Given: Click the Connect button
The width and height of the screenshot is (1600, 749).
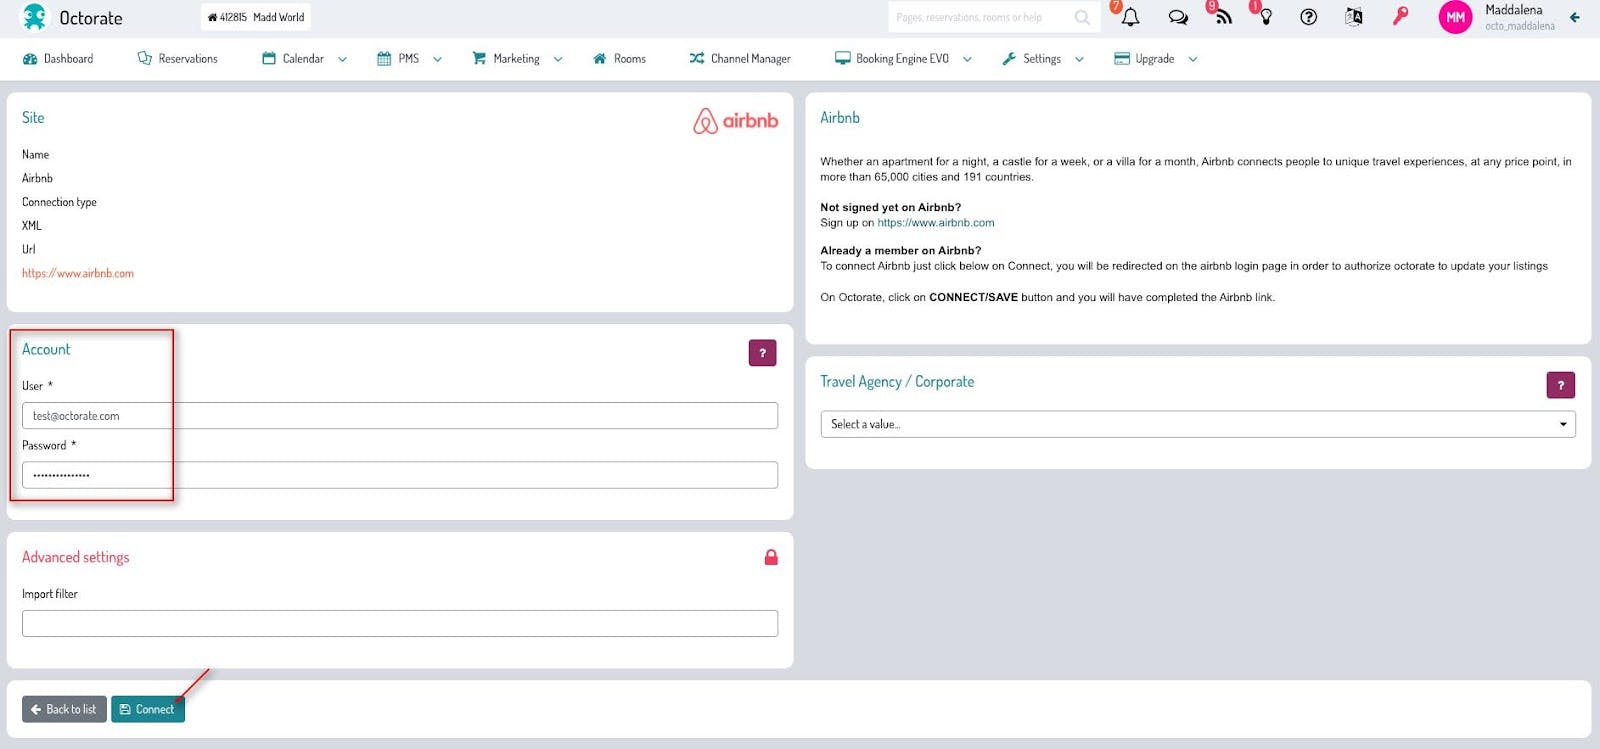Looking at the screenshot, I should 148,709.
